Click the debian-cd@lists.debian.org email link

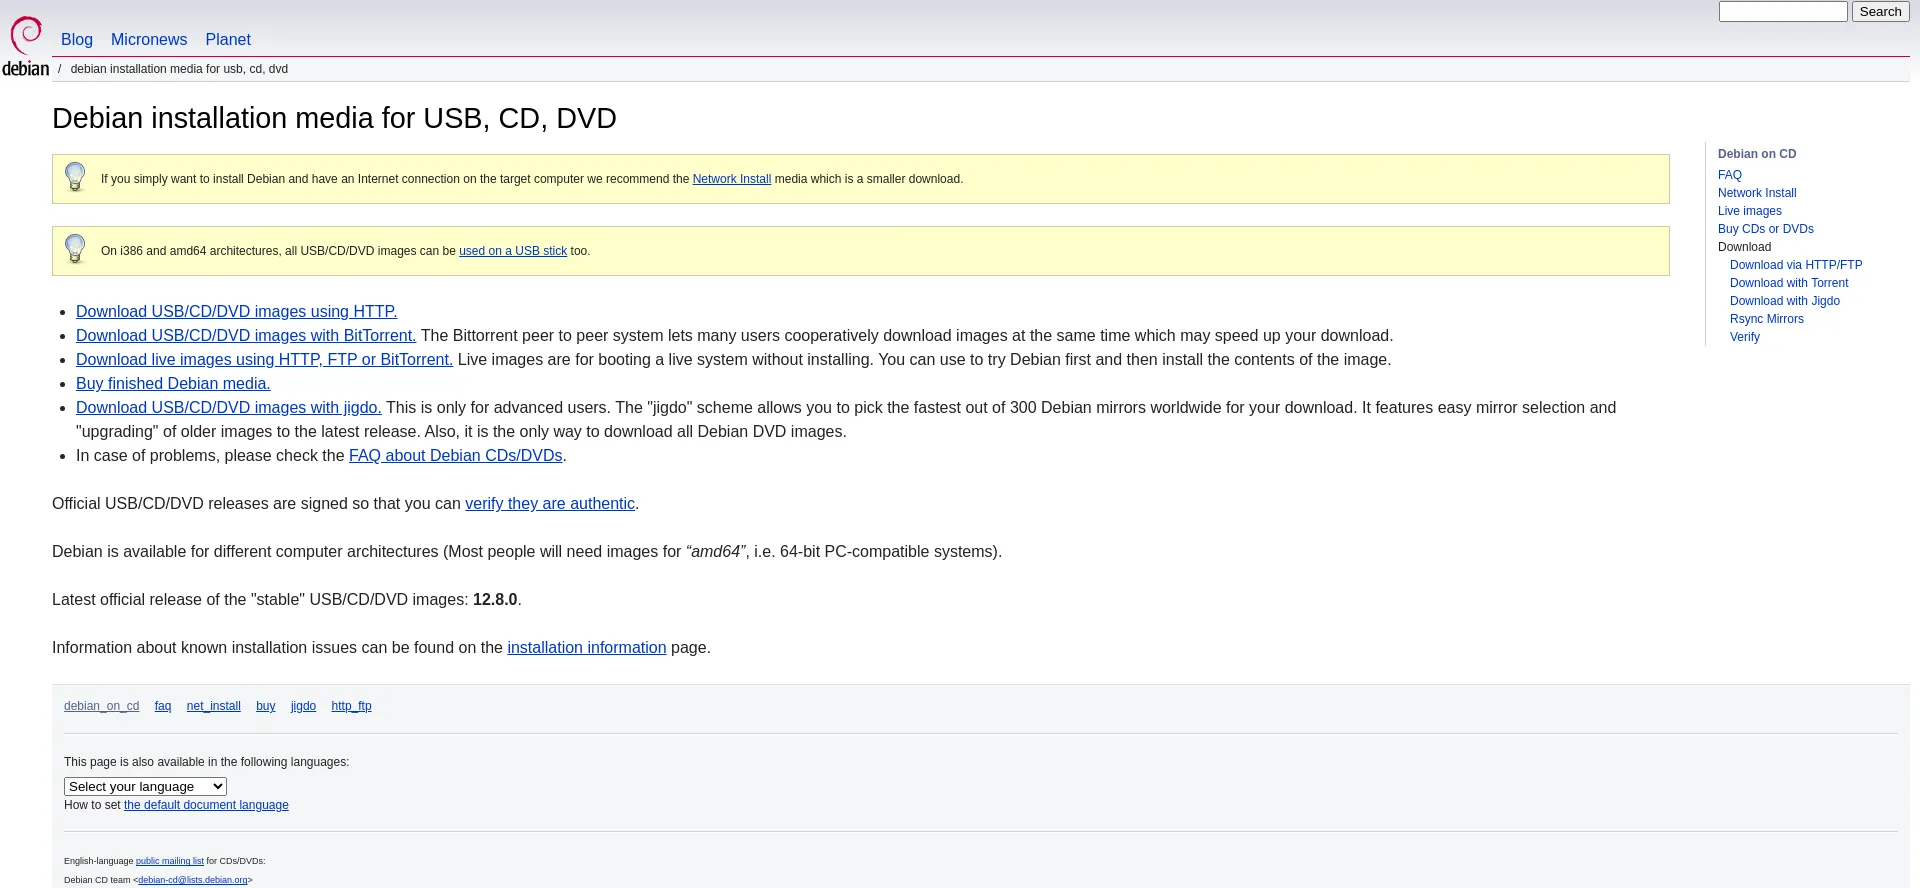pyautogui.click(x=193, y=880)
